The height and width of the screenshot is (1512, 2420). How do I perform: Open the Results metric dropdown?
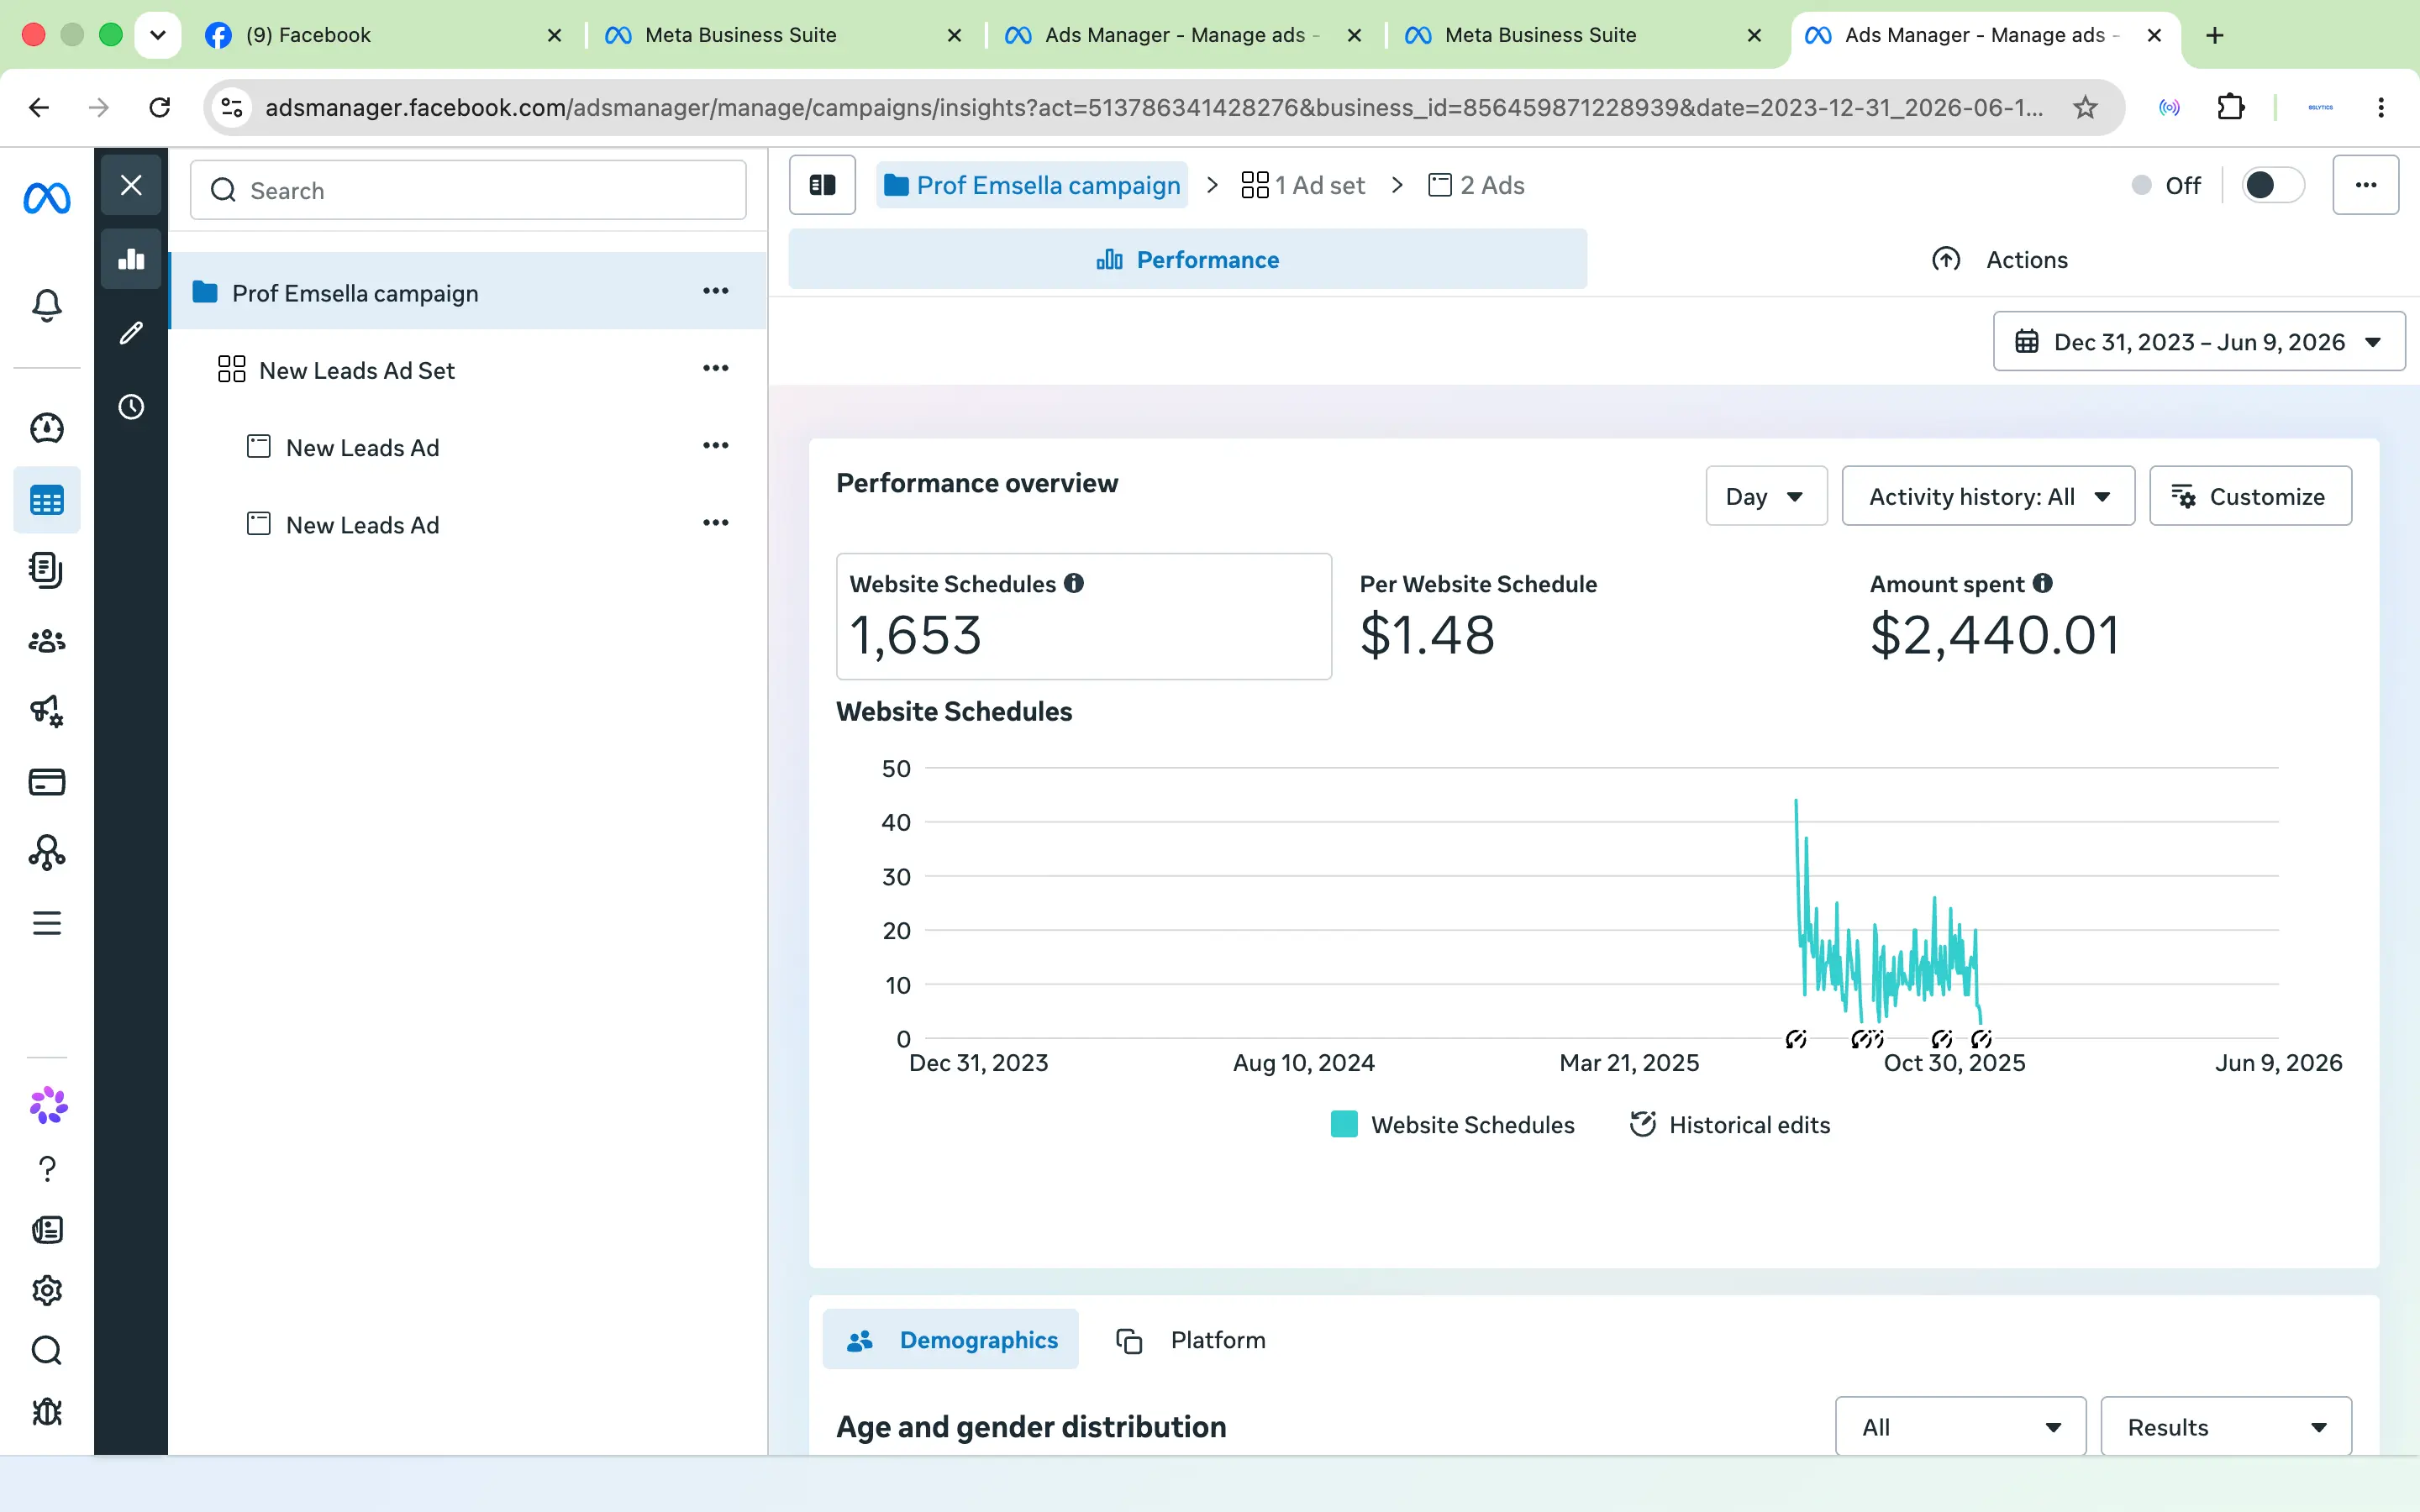(2226, 1427)
